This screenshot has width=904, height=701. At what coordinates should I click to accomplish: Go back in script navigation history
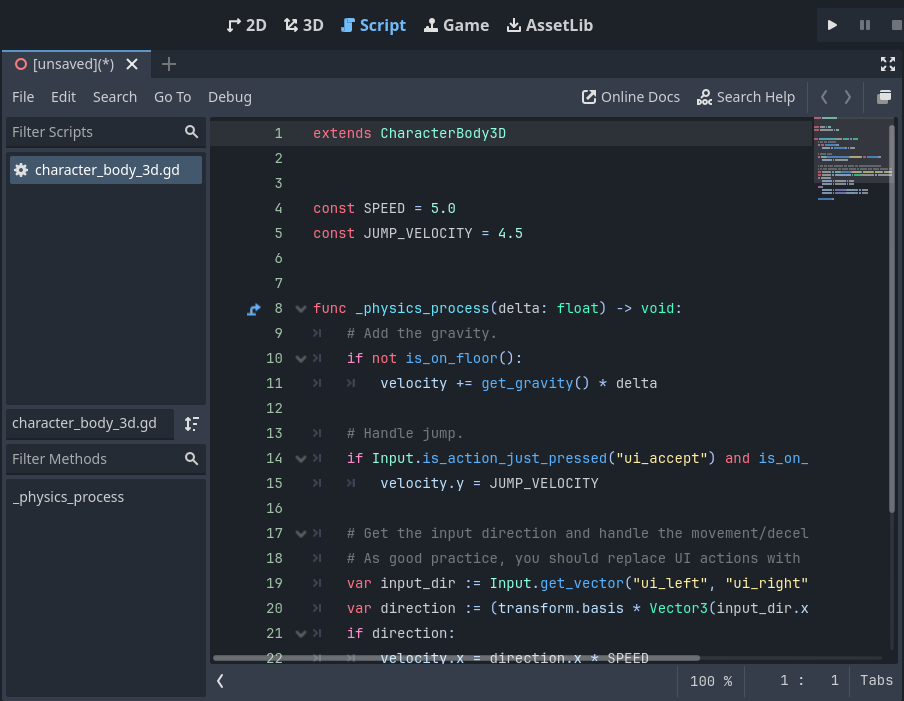point(823,97)
